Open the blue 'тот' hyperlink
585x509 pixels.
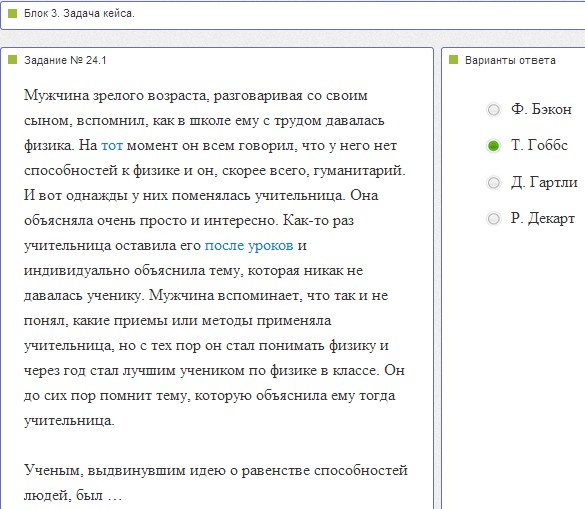tap(112, 146)
